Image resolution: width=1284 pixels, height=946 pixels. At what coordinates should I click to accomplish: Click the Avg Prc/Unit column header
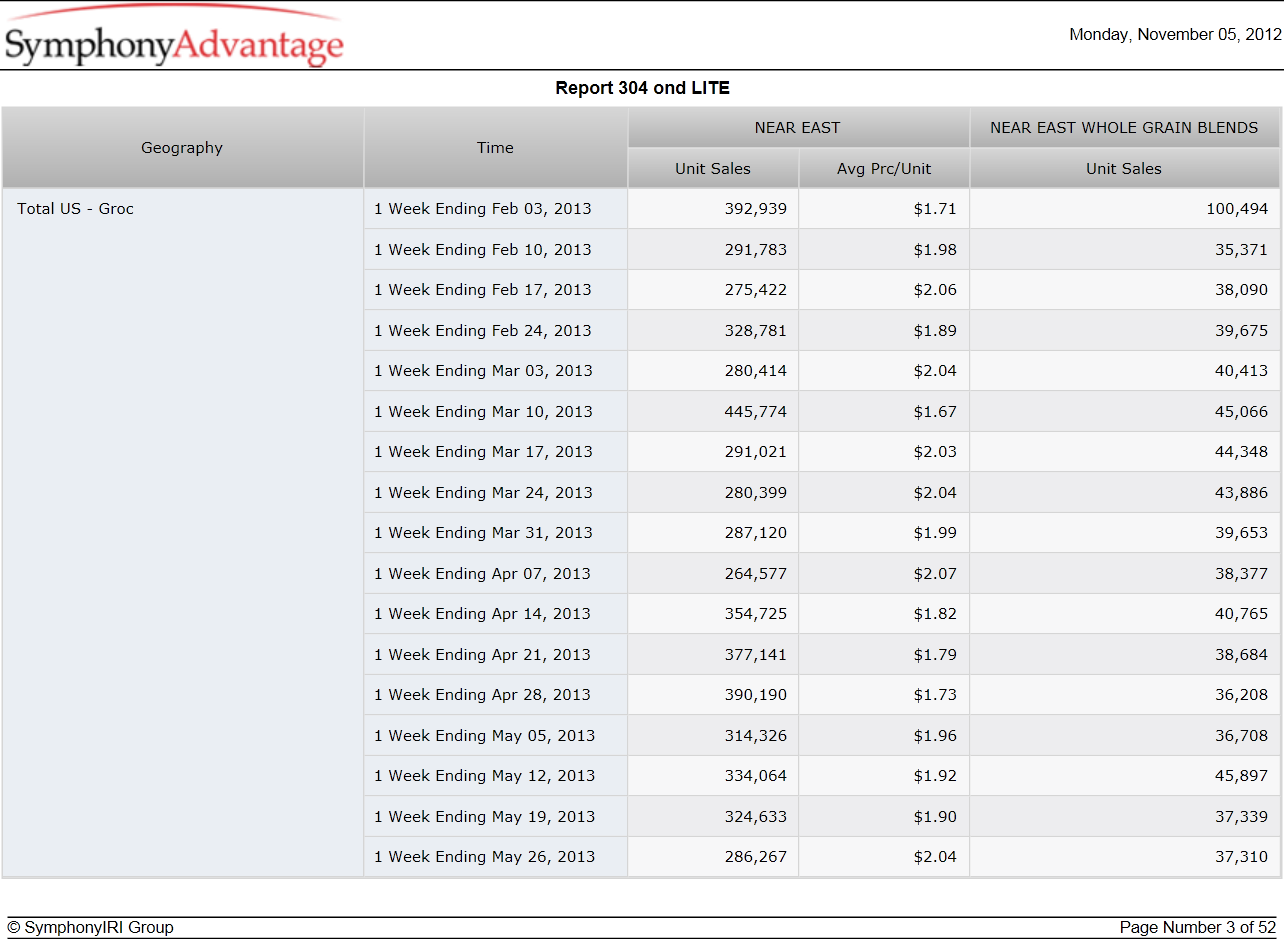point(884,169)
